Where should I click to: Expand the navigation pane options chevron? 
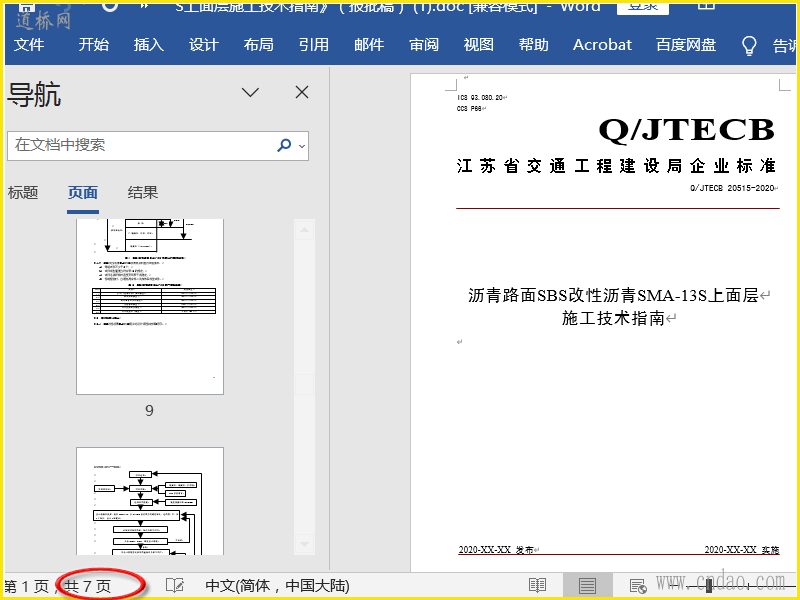pyautogui.click(x=250, y=92)
